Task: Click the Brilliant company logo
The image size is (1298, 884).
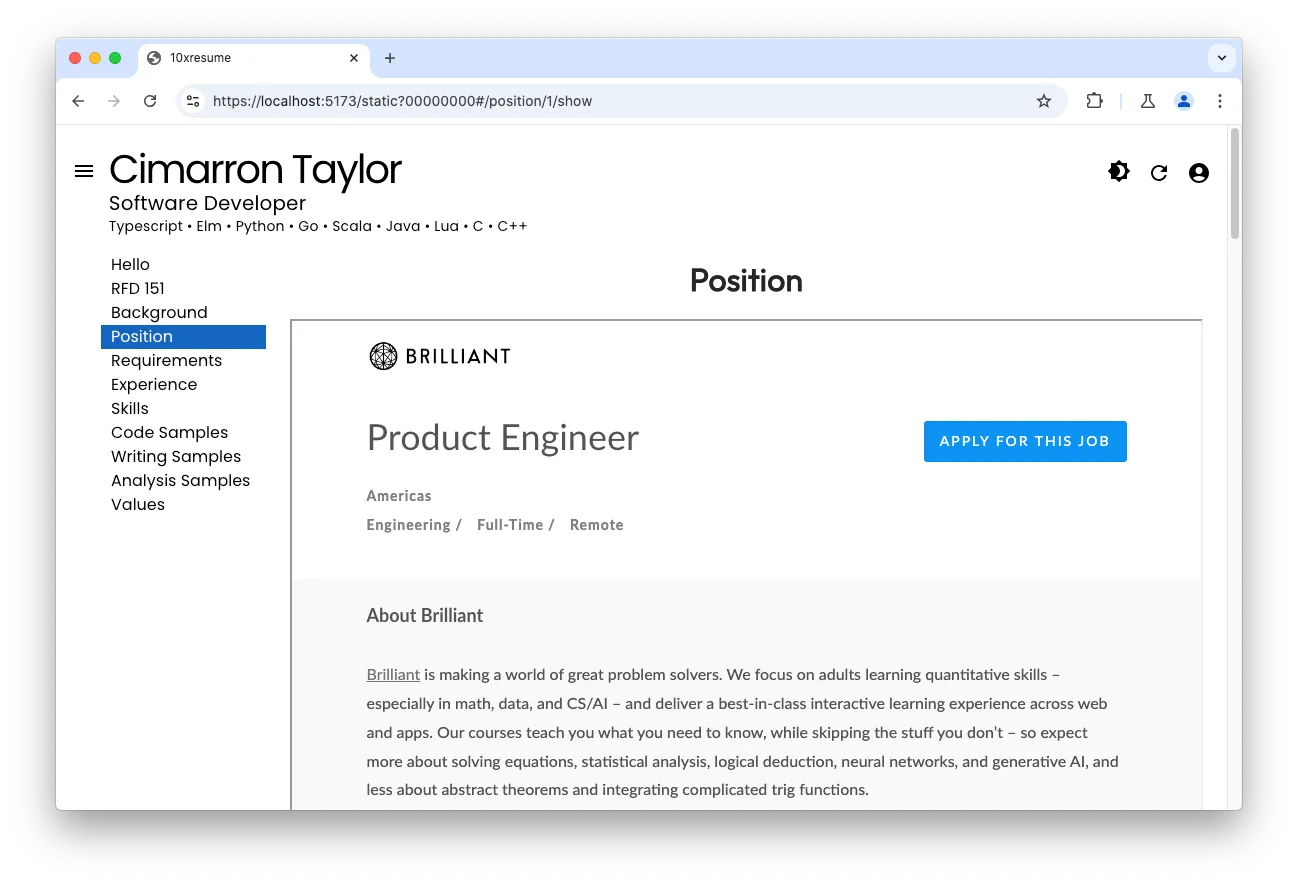Action: pos(439,356)
